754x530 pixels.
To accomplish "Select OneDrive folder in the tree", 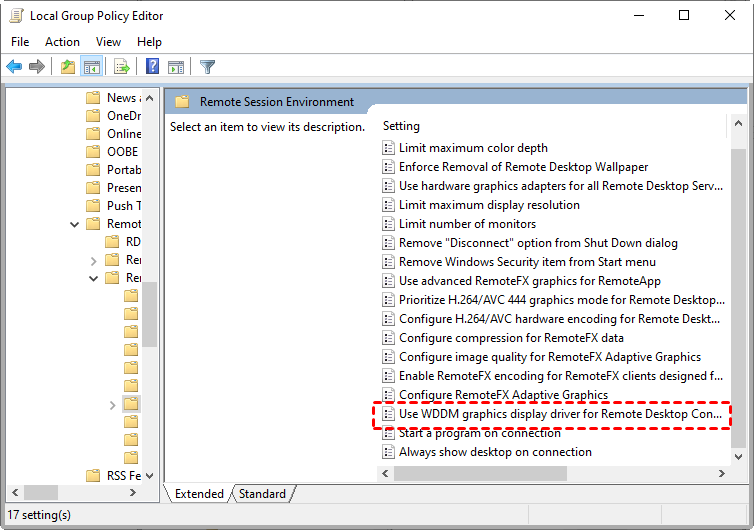I will 124,116.
